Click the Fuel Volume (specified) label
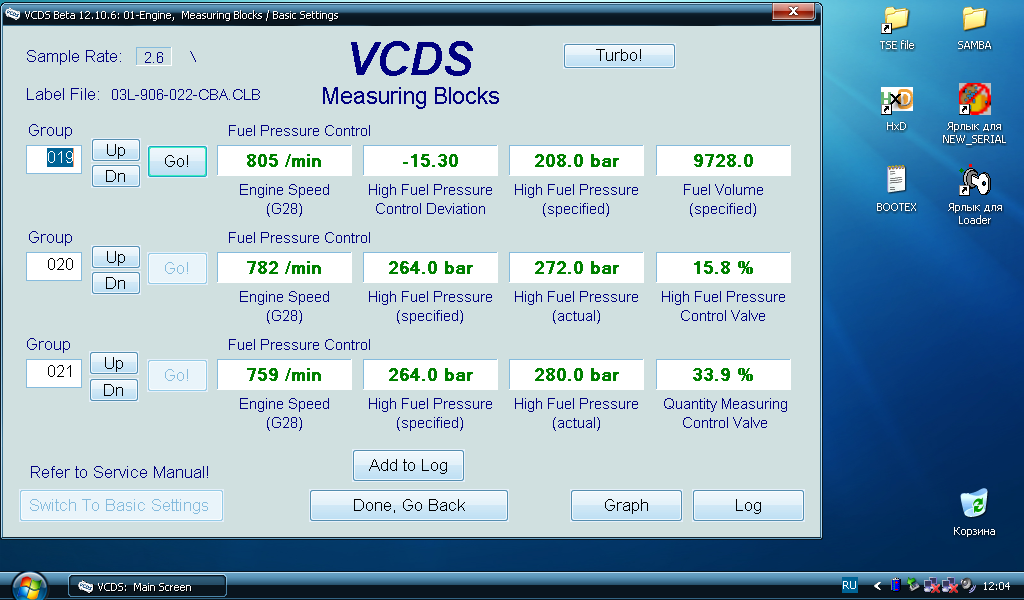This screenshot has height=600, width=1024. (x=723, y=199)
